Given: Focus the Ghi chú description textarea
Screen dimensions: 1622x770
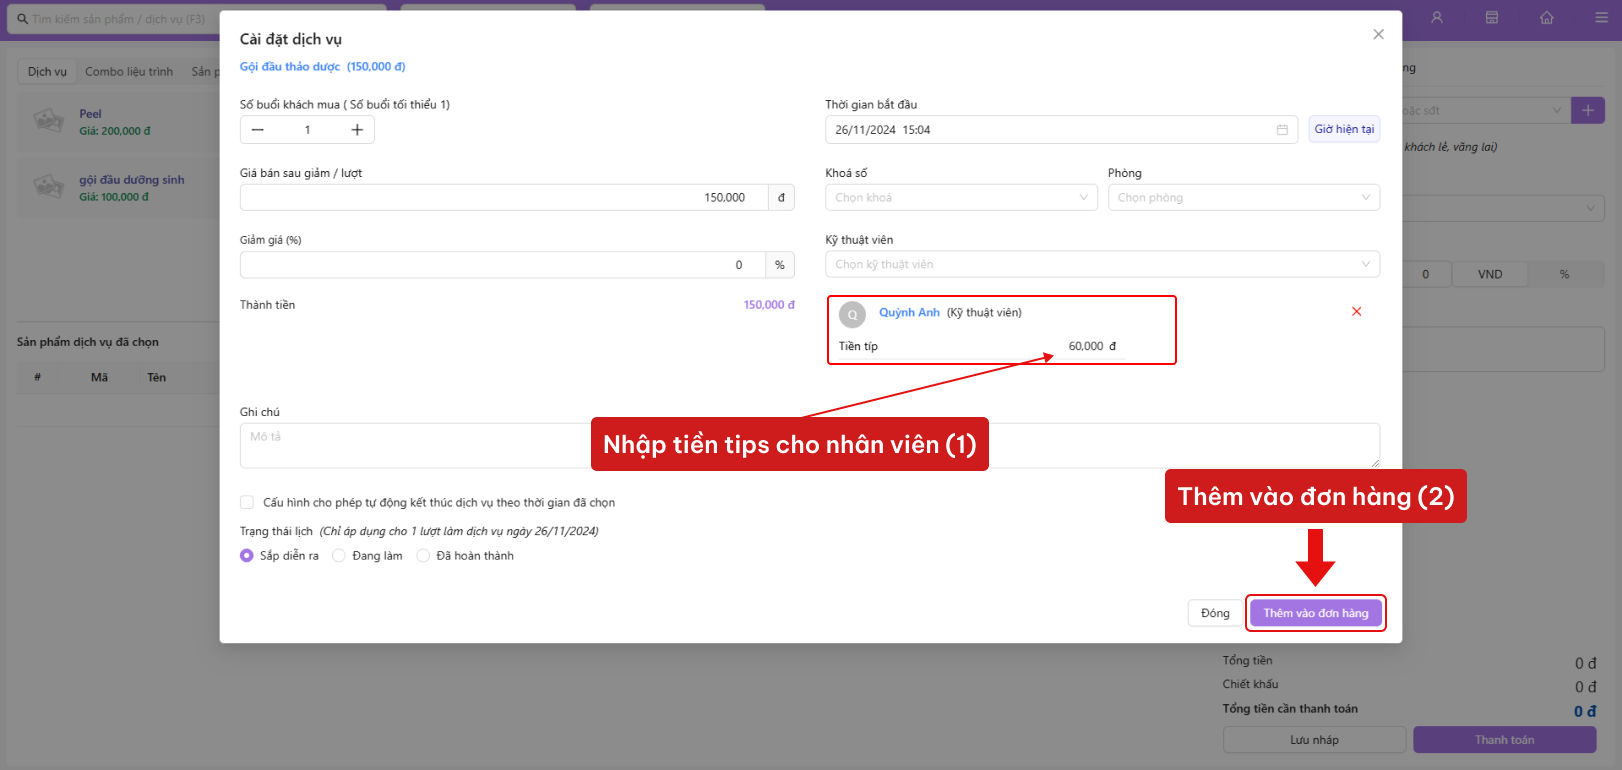Looking at the screenshot, I should coord(810,445).
